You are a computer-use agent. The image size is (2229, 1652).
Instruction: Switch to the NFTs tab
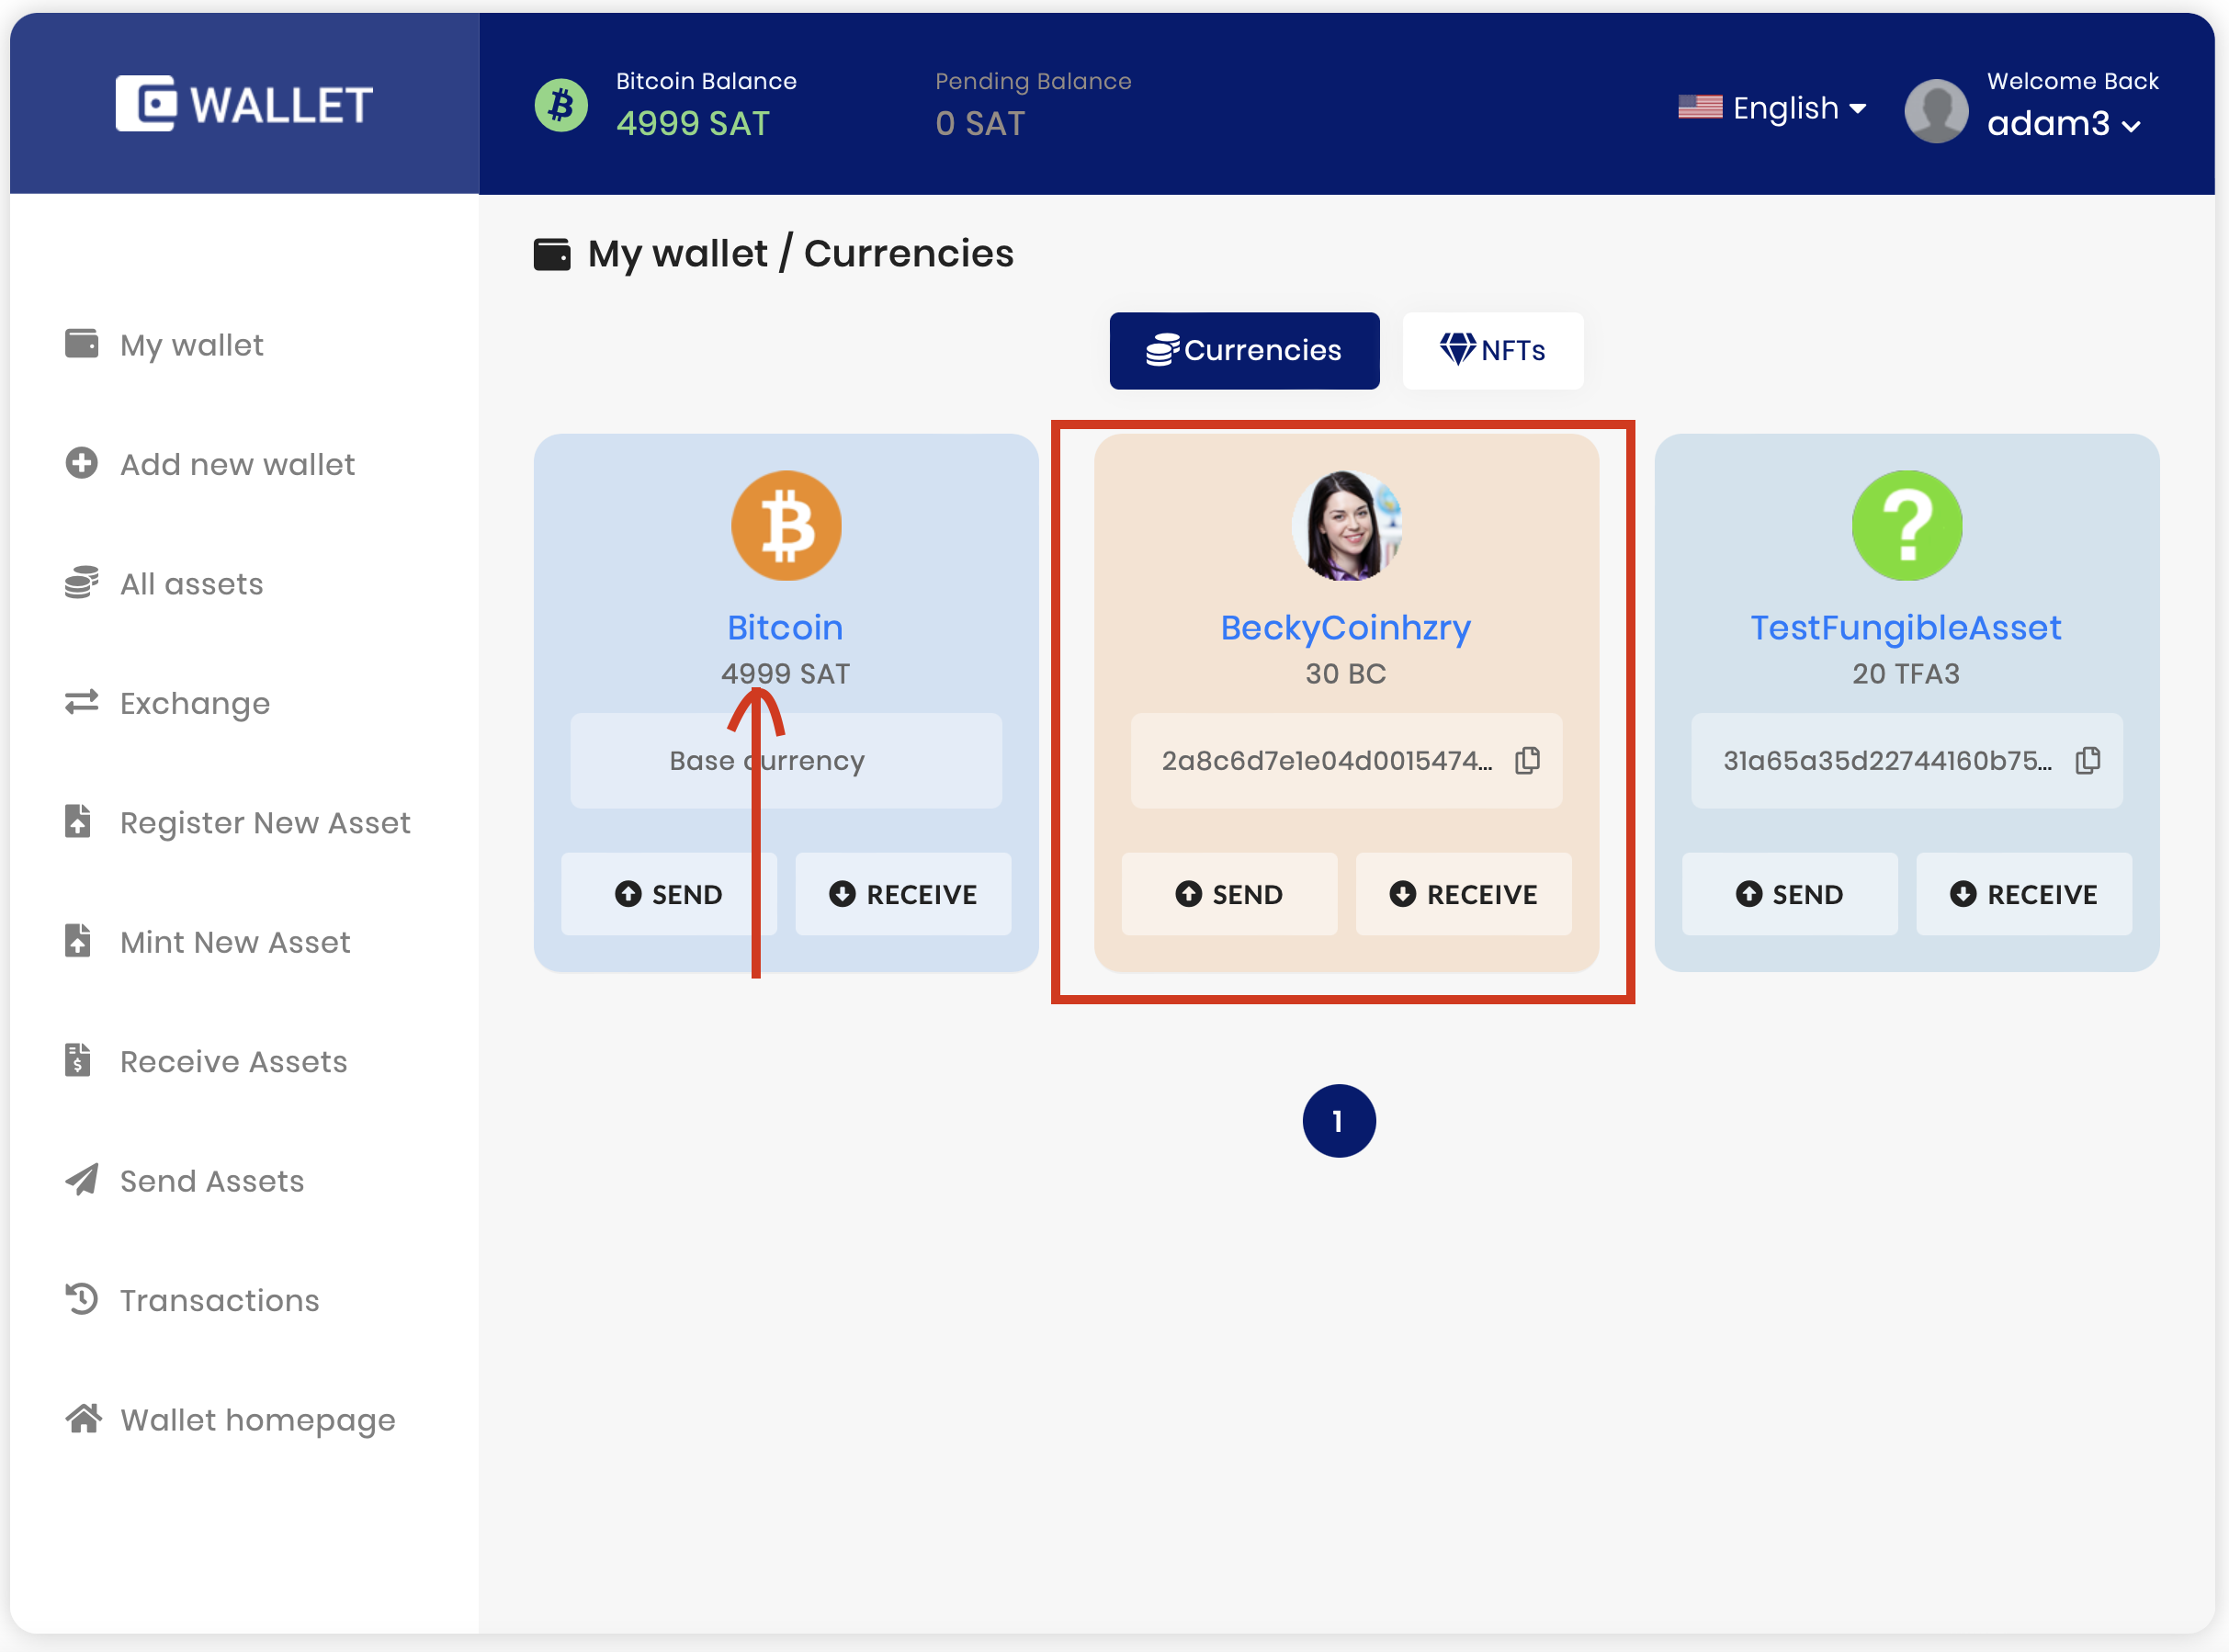coord(1492,351)
